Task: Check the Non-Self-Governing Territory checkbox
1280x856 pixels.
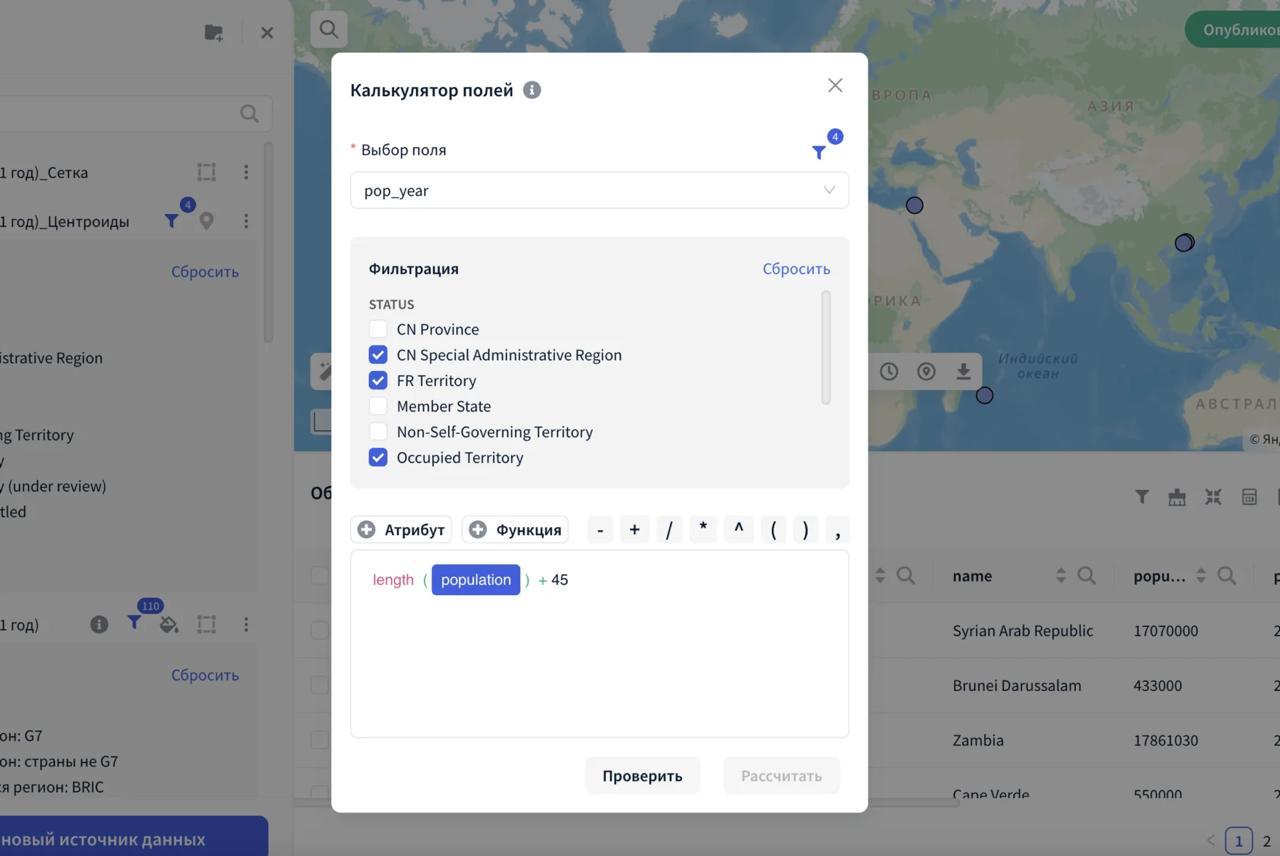Action: coord(378,432)
